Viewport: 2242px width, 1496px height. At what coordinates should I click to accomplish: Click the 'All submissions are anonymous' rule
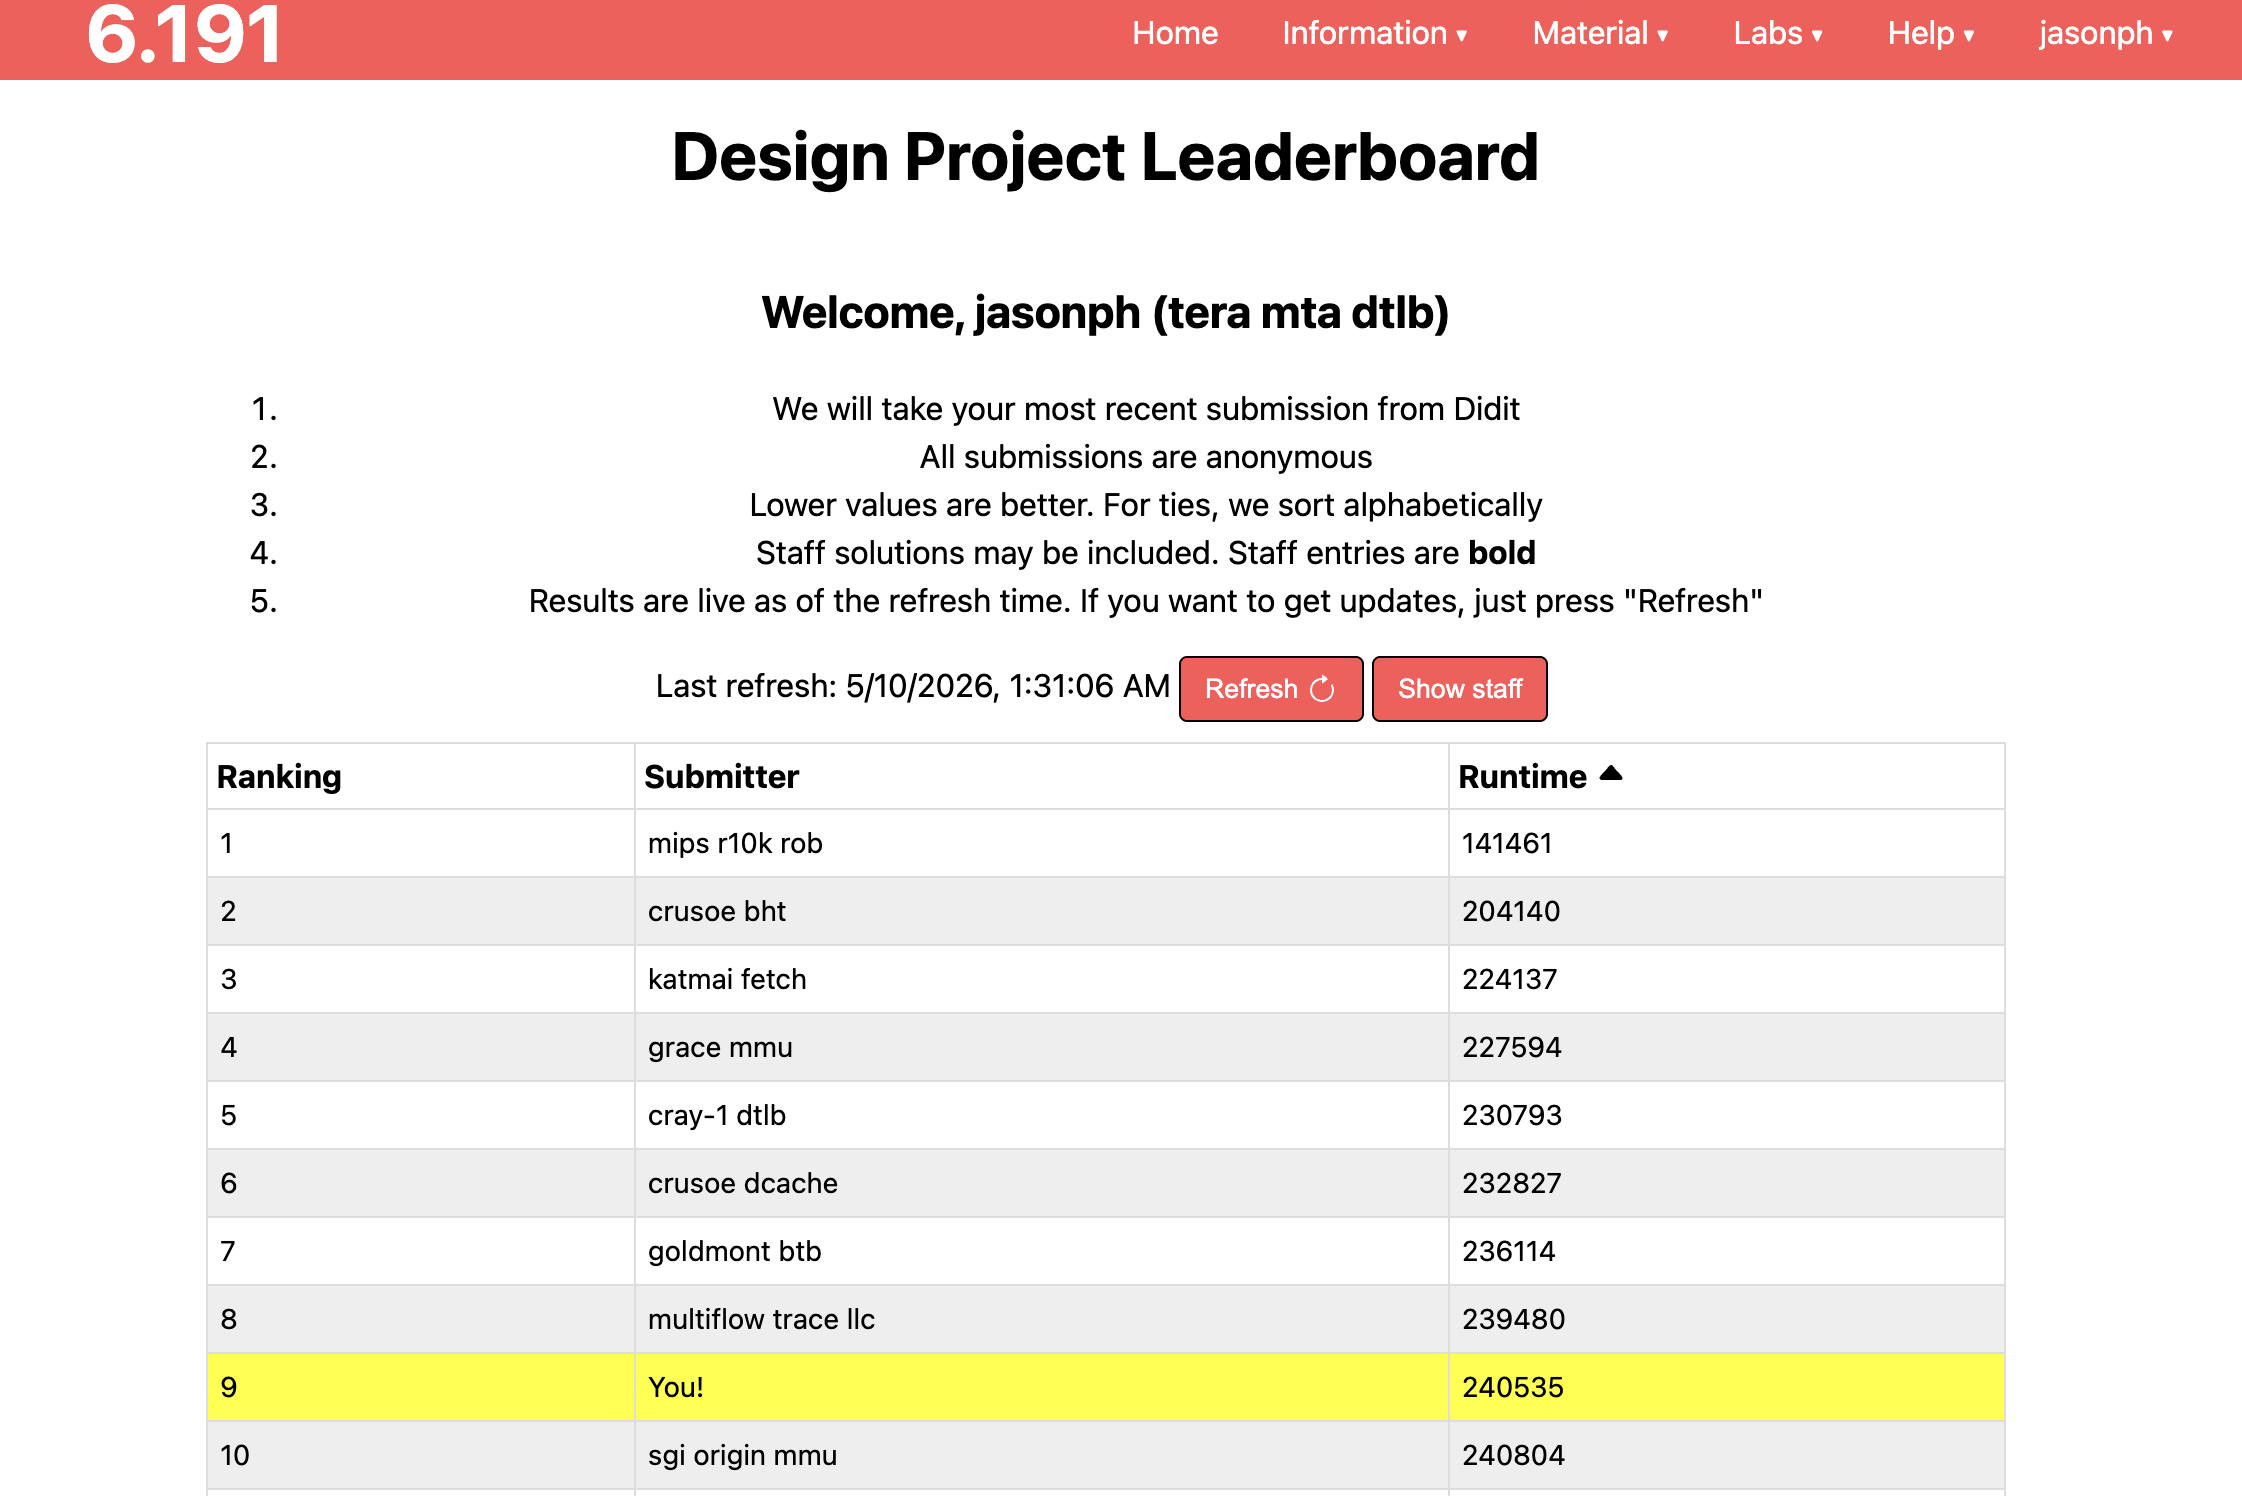point(1146,457)
